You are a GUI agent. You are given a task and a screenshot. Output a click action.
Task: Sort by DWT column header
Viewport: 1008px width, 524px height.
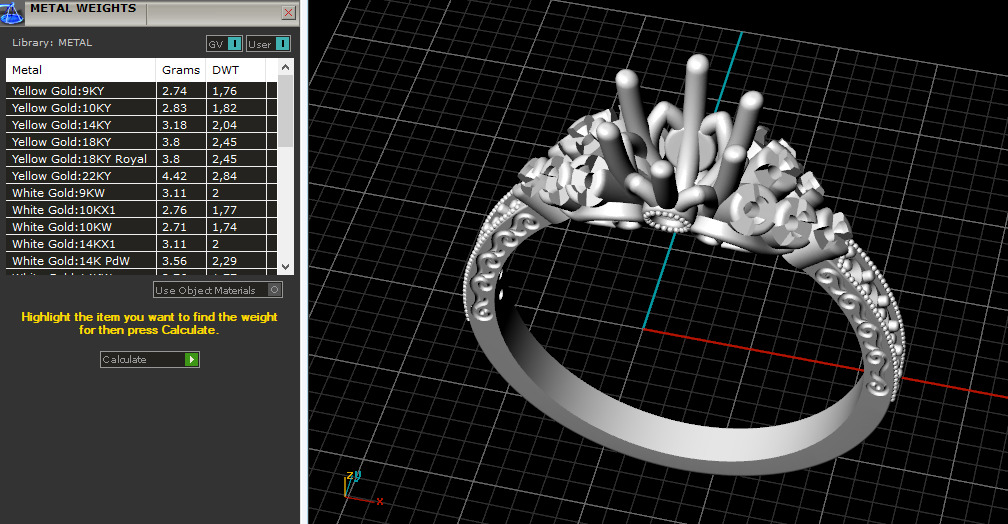coord(235,70)
